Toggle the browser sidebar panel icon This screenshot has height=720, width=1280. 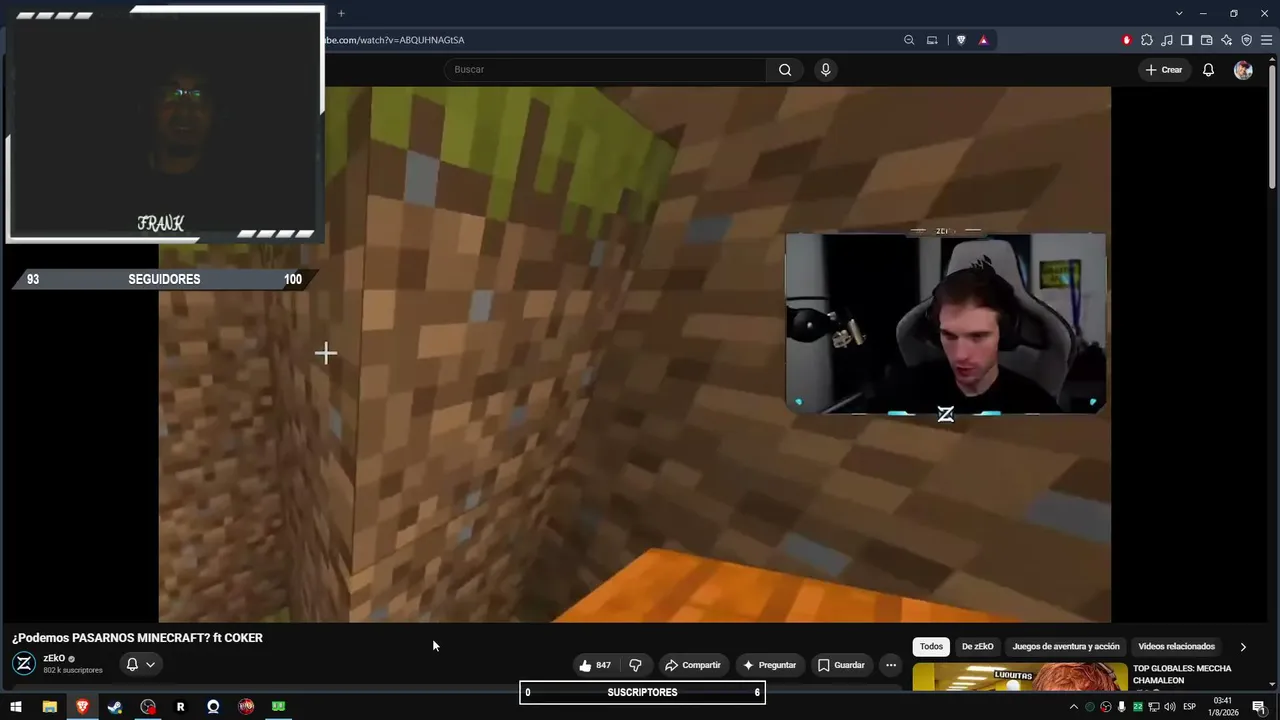click(1186, 40)
